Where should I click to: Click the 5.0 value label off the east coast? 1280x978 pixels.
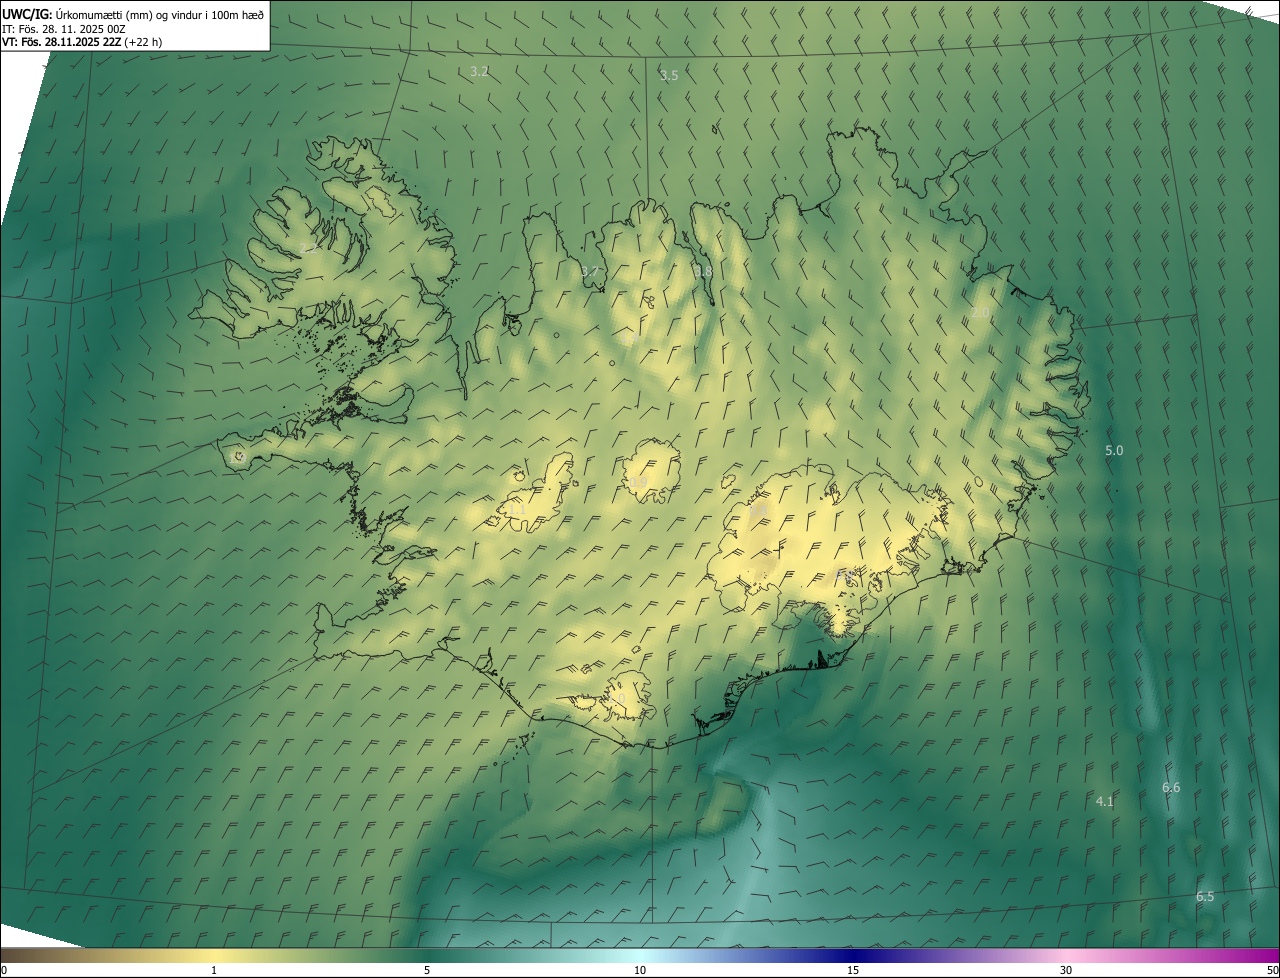pos(1114,450)
